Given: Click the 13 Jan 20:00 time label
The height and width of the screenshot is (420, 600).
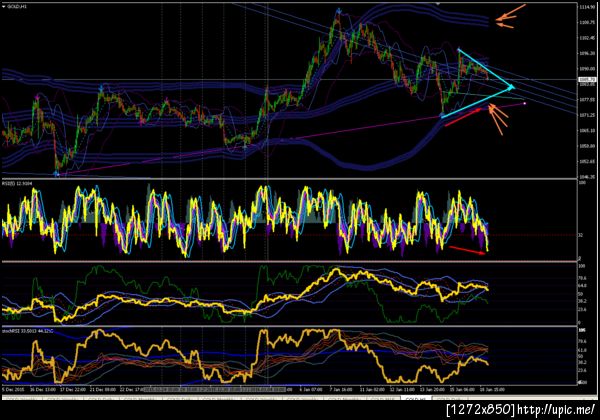Looking at the screenshot, I should 432,389.
